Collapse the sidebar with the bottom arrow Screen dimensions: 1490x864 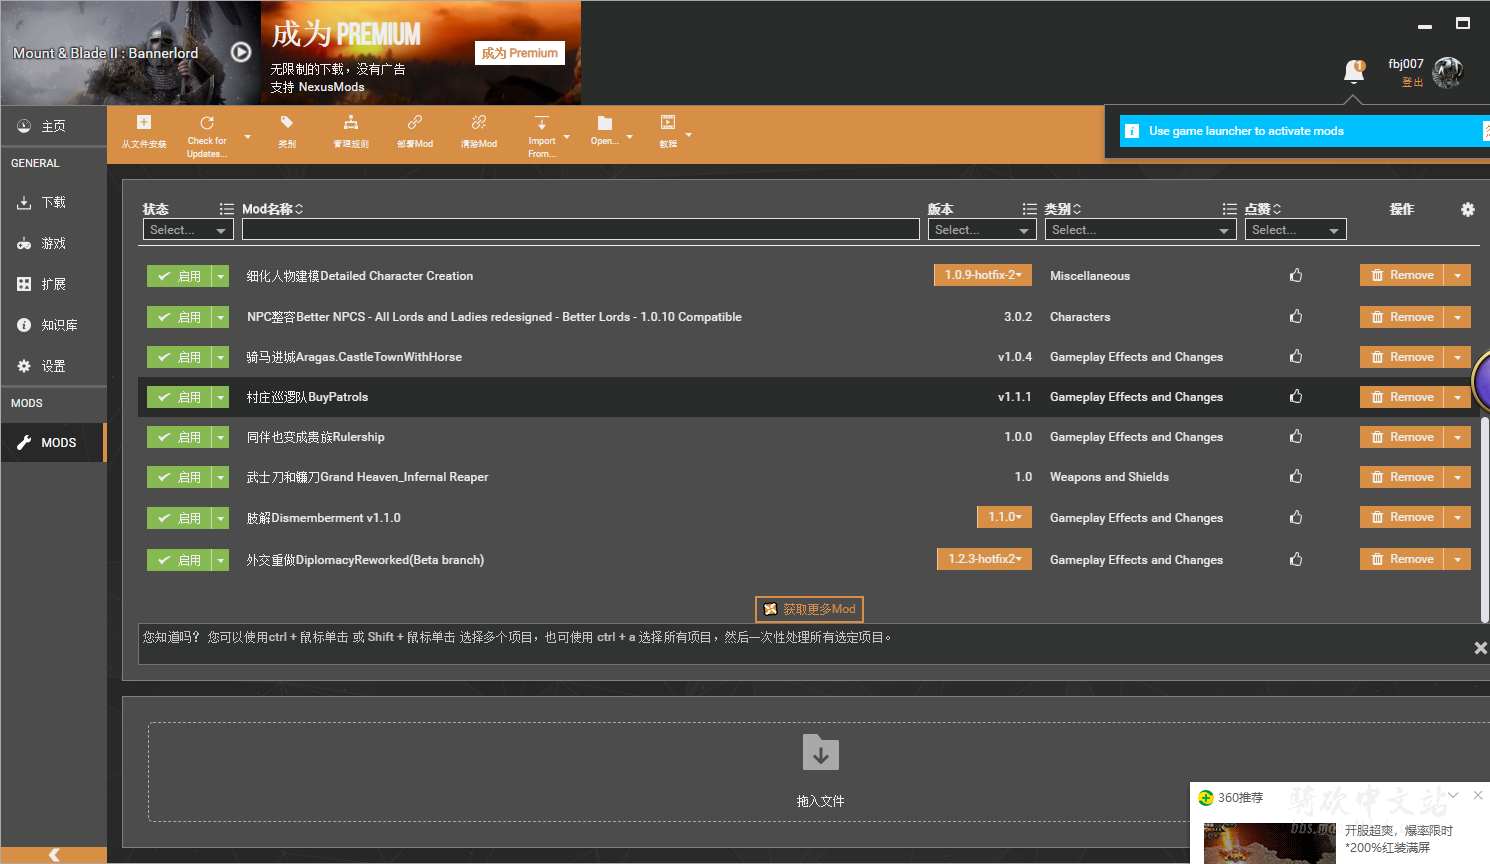54,855
